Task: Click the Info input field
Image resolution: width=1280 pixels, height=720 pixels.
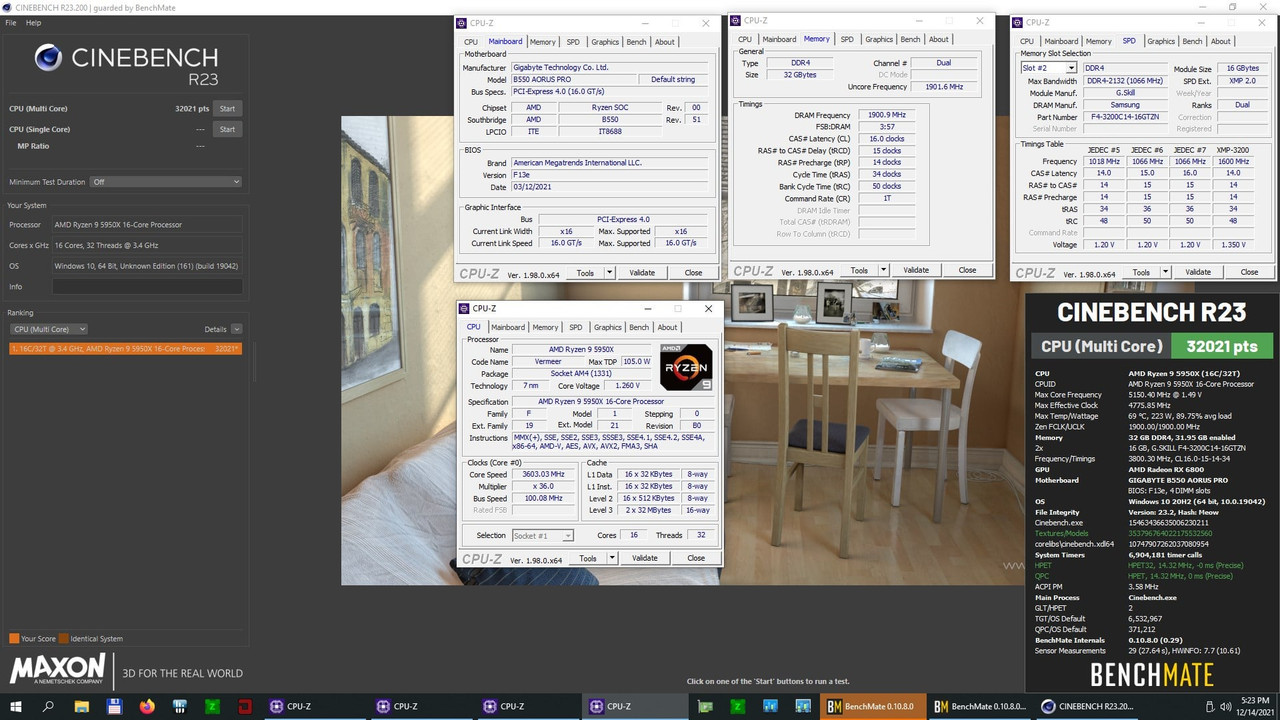Action: (x=147, y=287)
